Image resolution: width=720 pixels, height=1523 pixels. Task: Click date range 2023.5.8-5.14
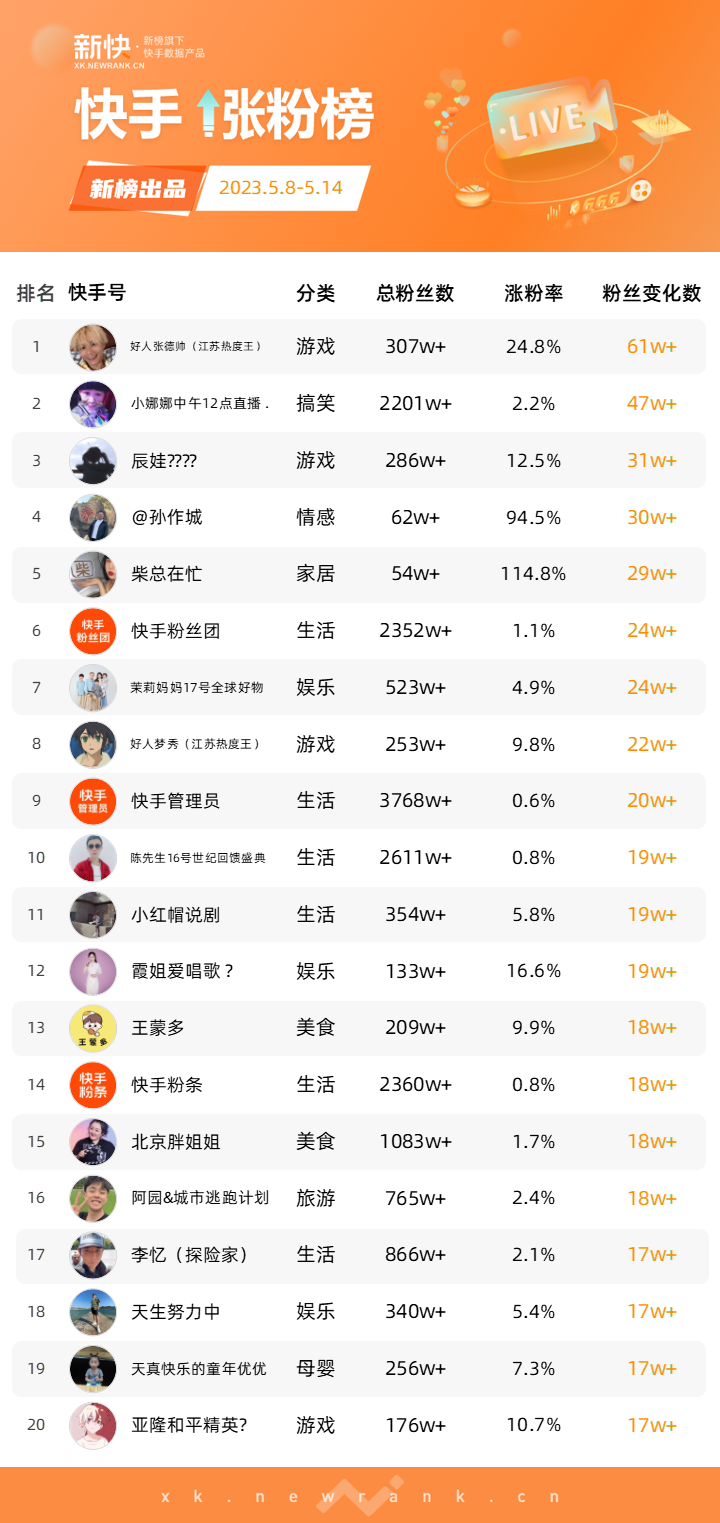click(x=281, y=188)
